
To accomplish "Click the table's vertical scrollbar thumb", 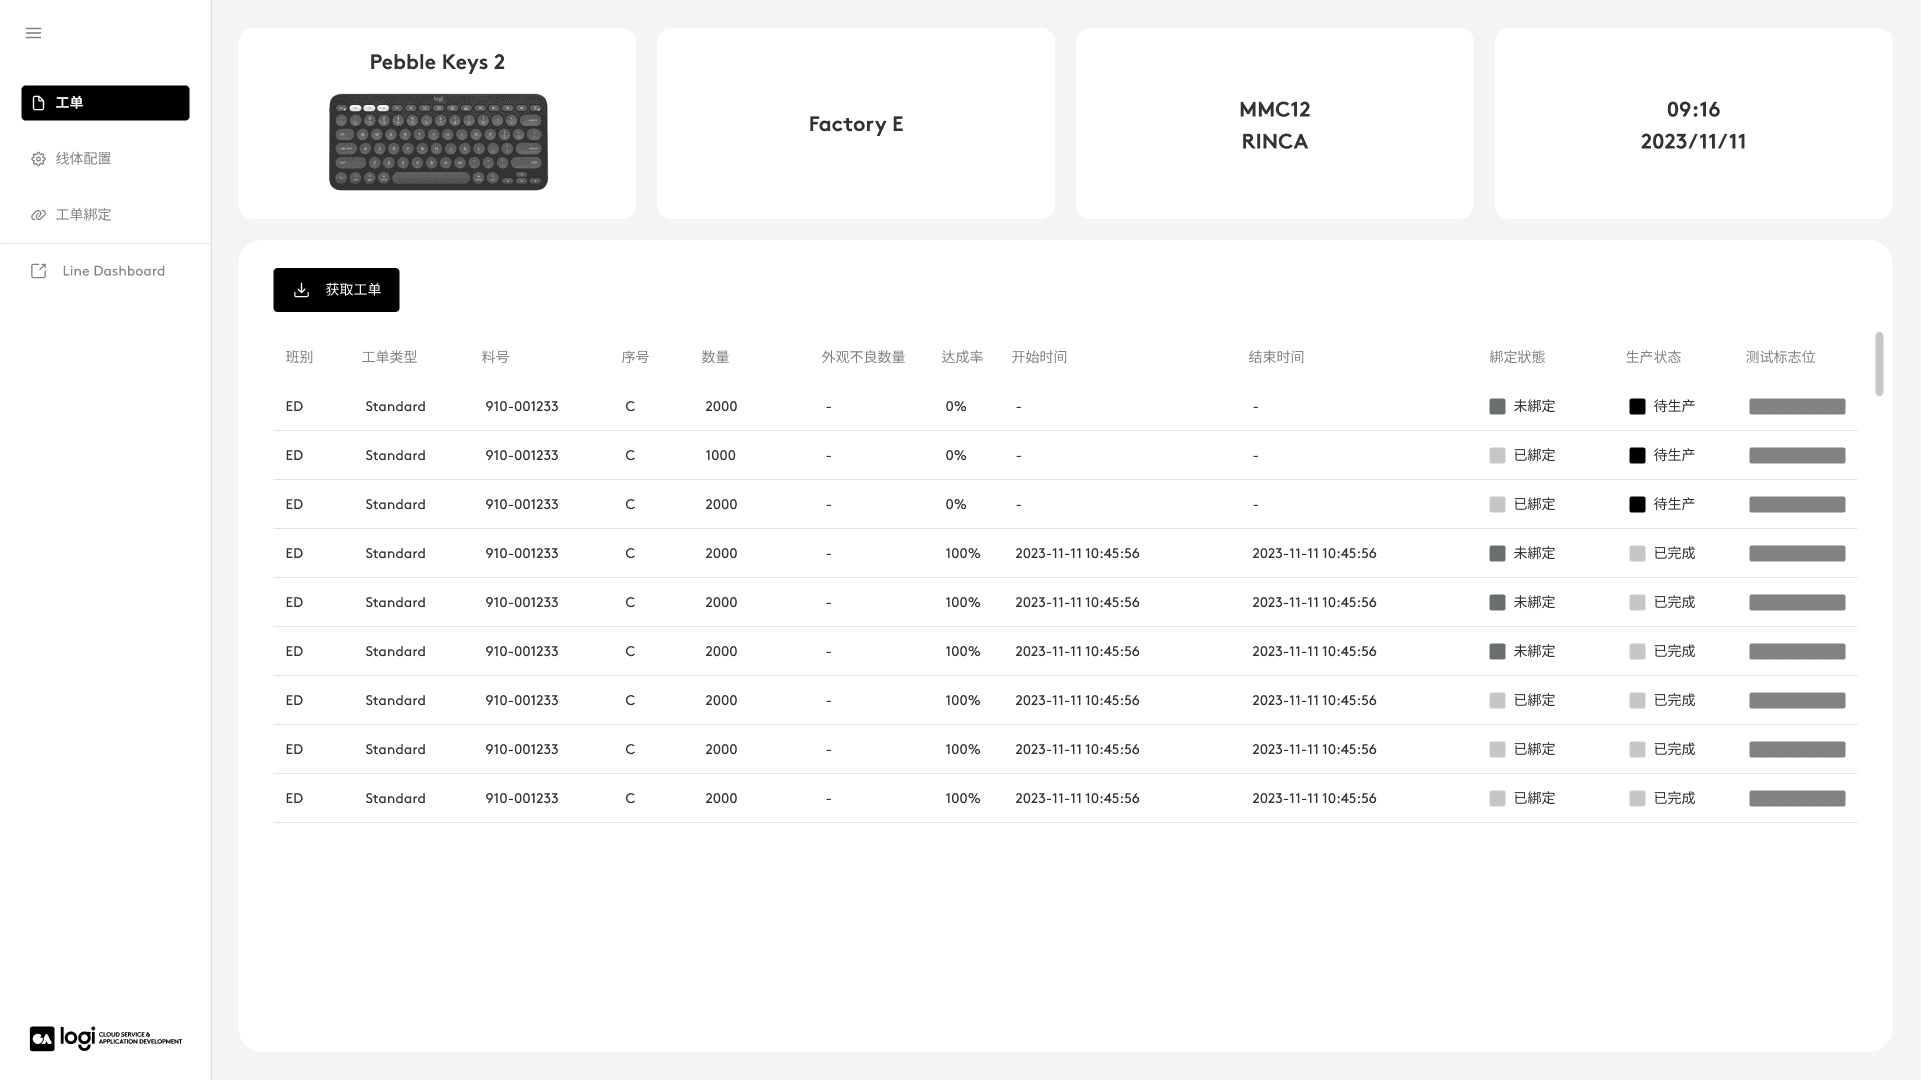I will 1879,364.
